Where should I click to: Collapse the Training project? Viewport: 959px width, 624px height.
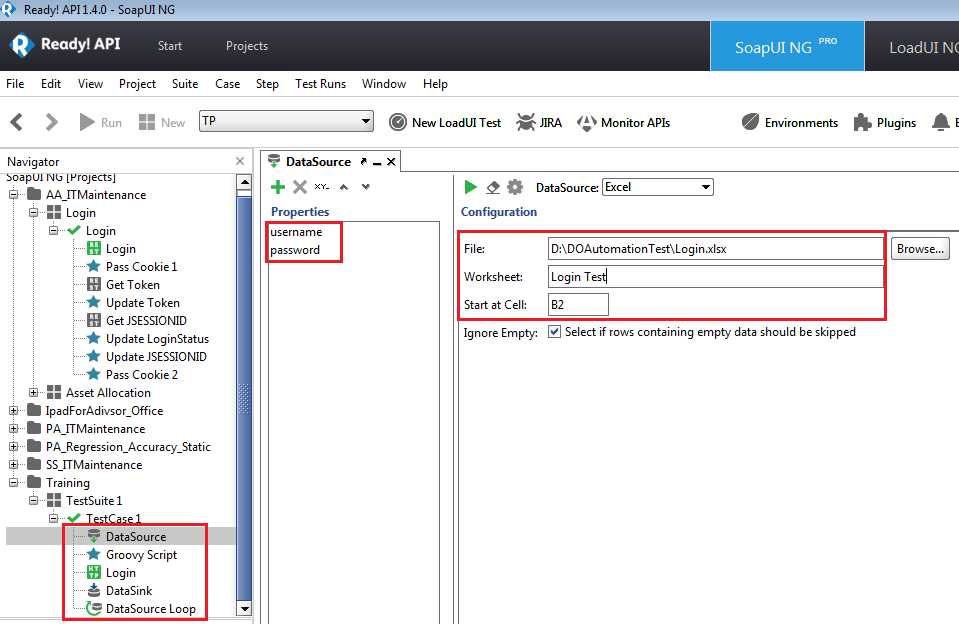click(x=13, y=482)
